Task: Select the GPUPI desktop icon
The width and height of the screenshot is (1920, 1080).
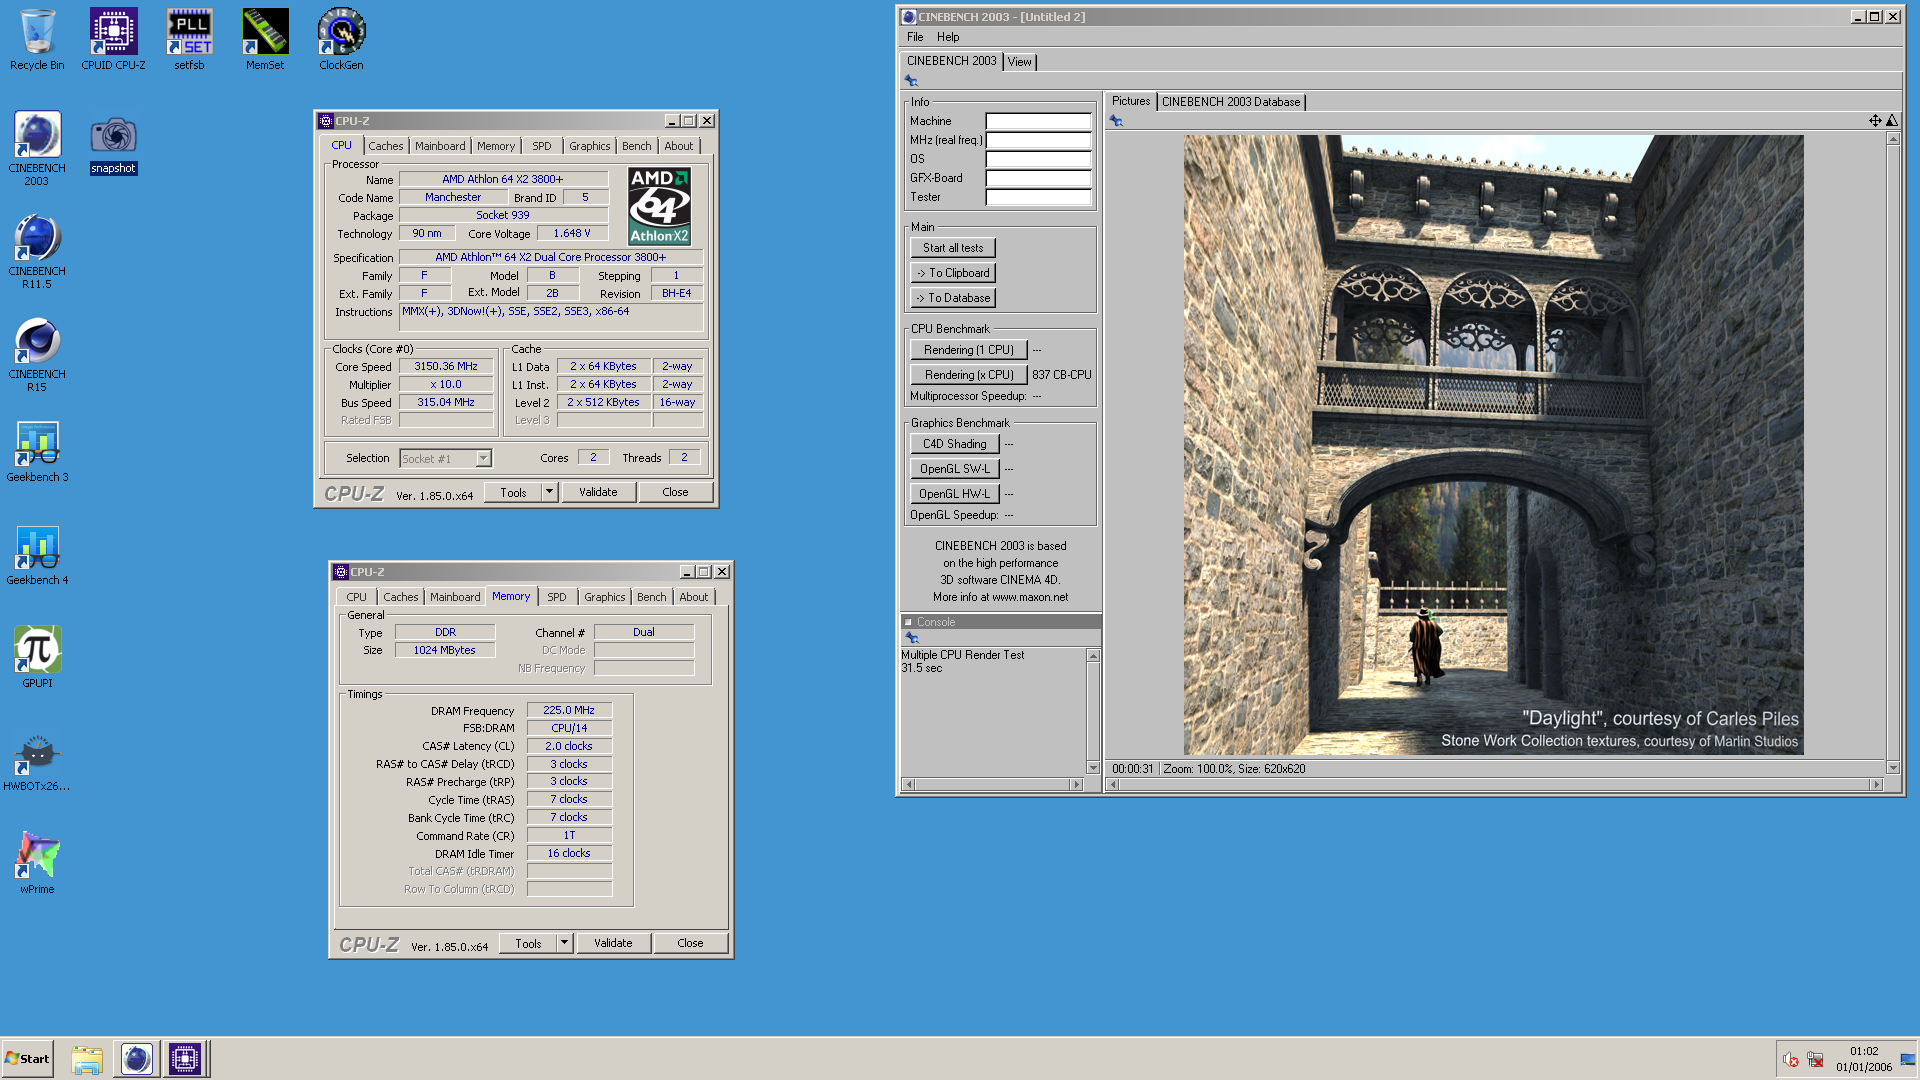Action: tap(37, 657)
